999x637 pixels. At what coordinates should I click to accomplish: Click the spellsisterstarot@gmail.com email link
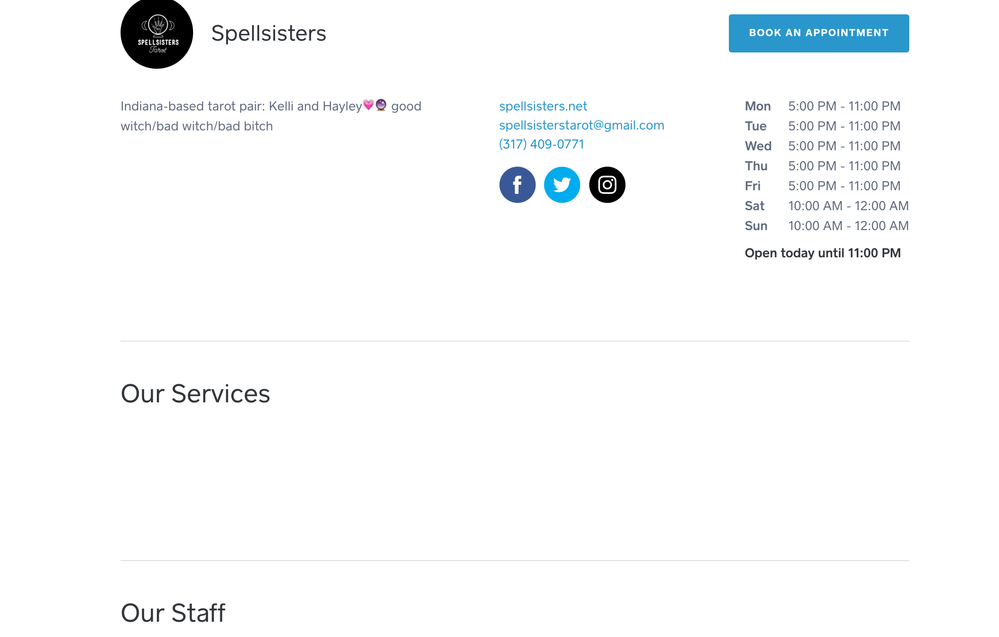click(x=581, y=125)
